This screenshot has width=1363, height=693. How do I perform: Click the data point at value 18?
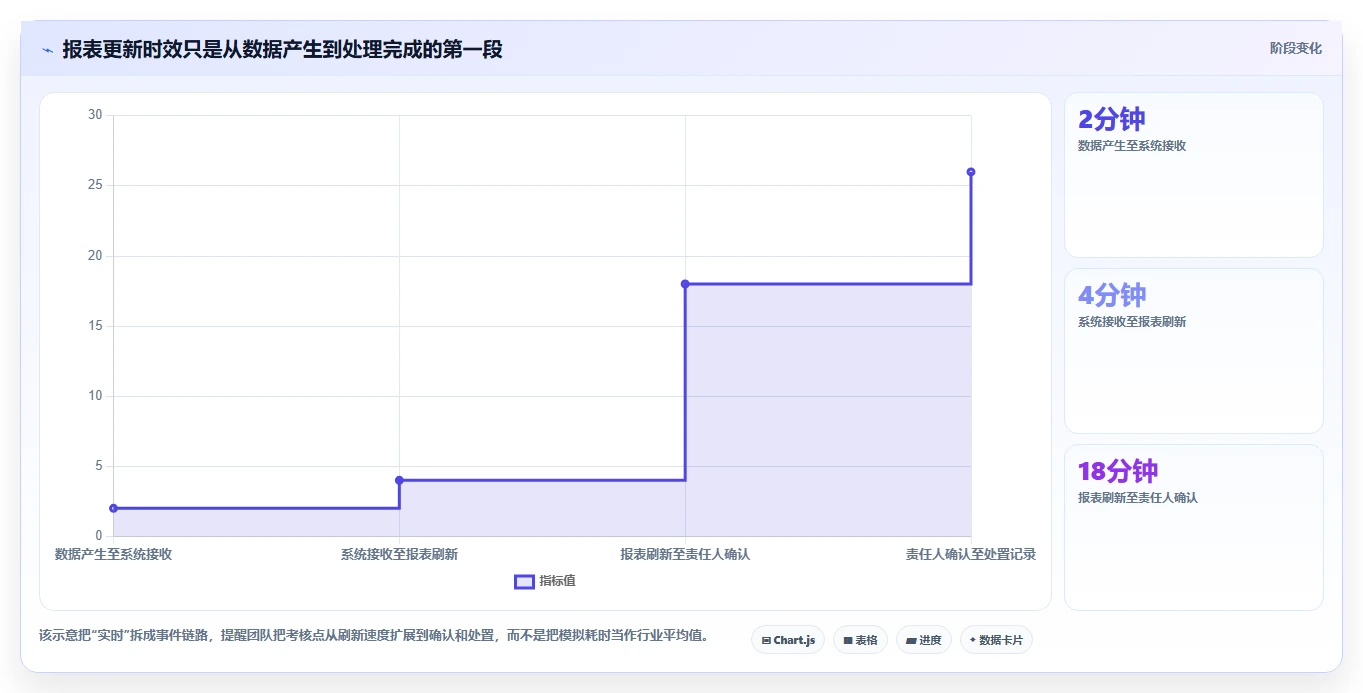tap(685, 284)
